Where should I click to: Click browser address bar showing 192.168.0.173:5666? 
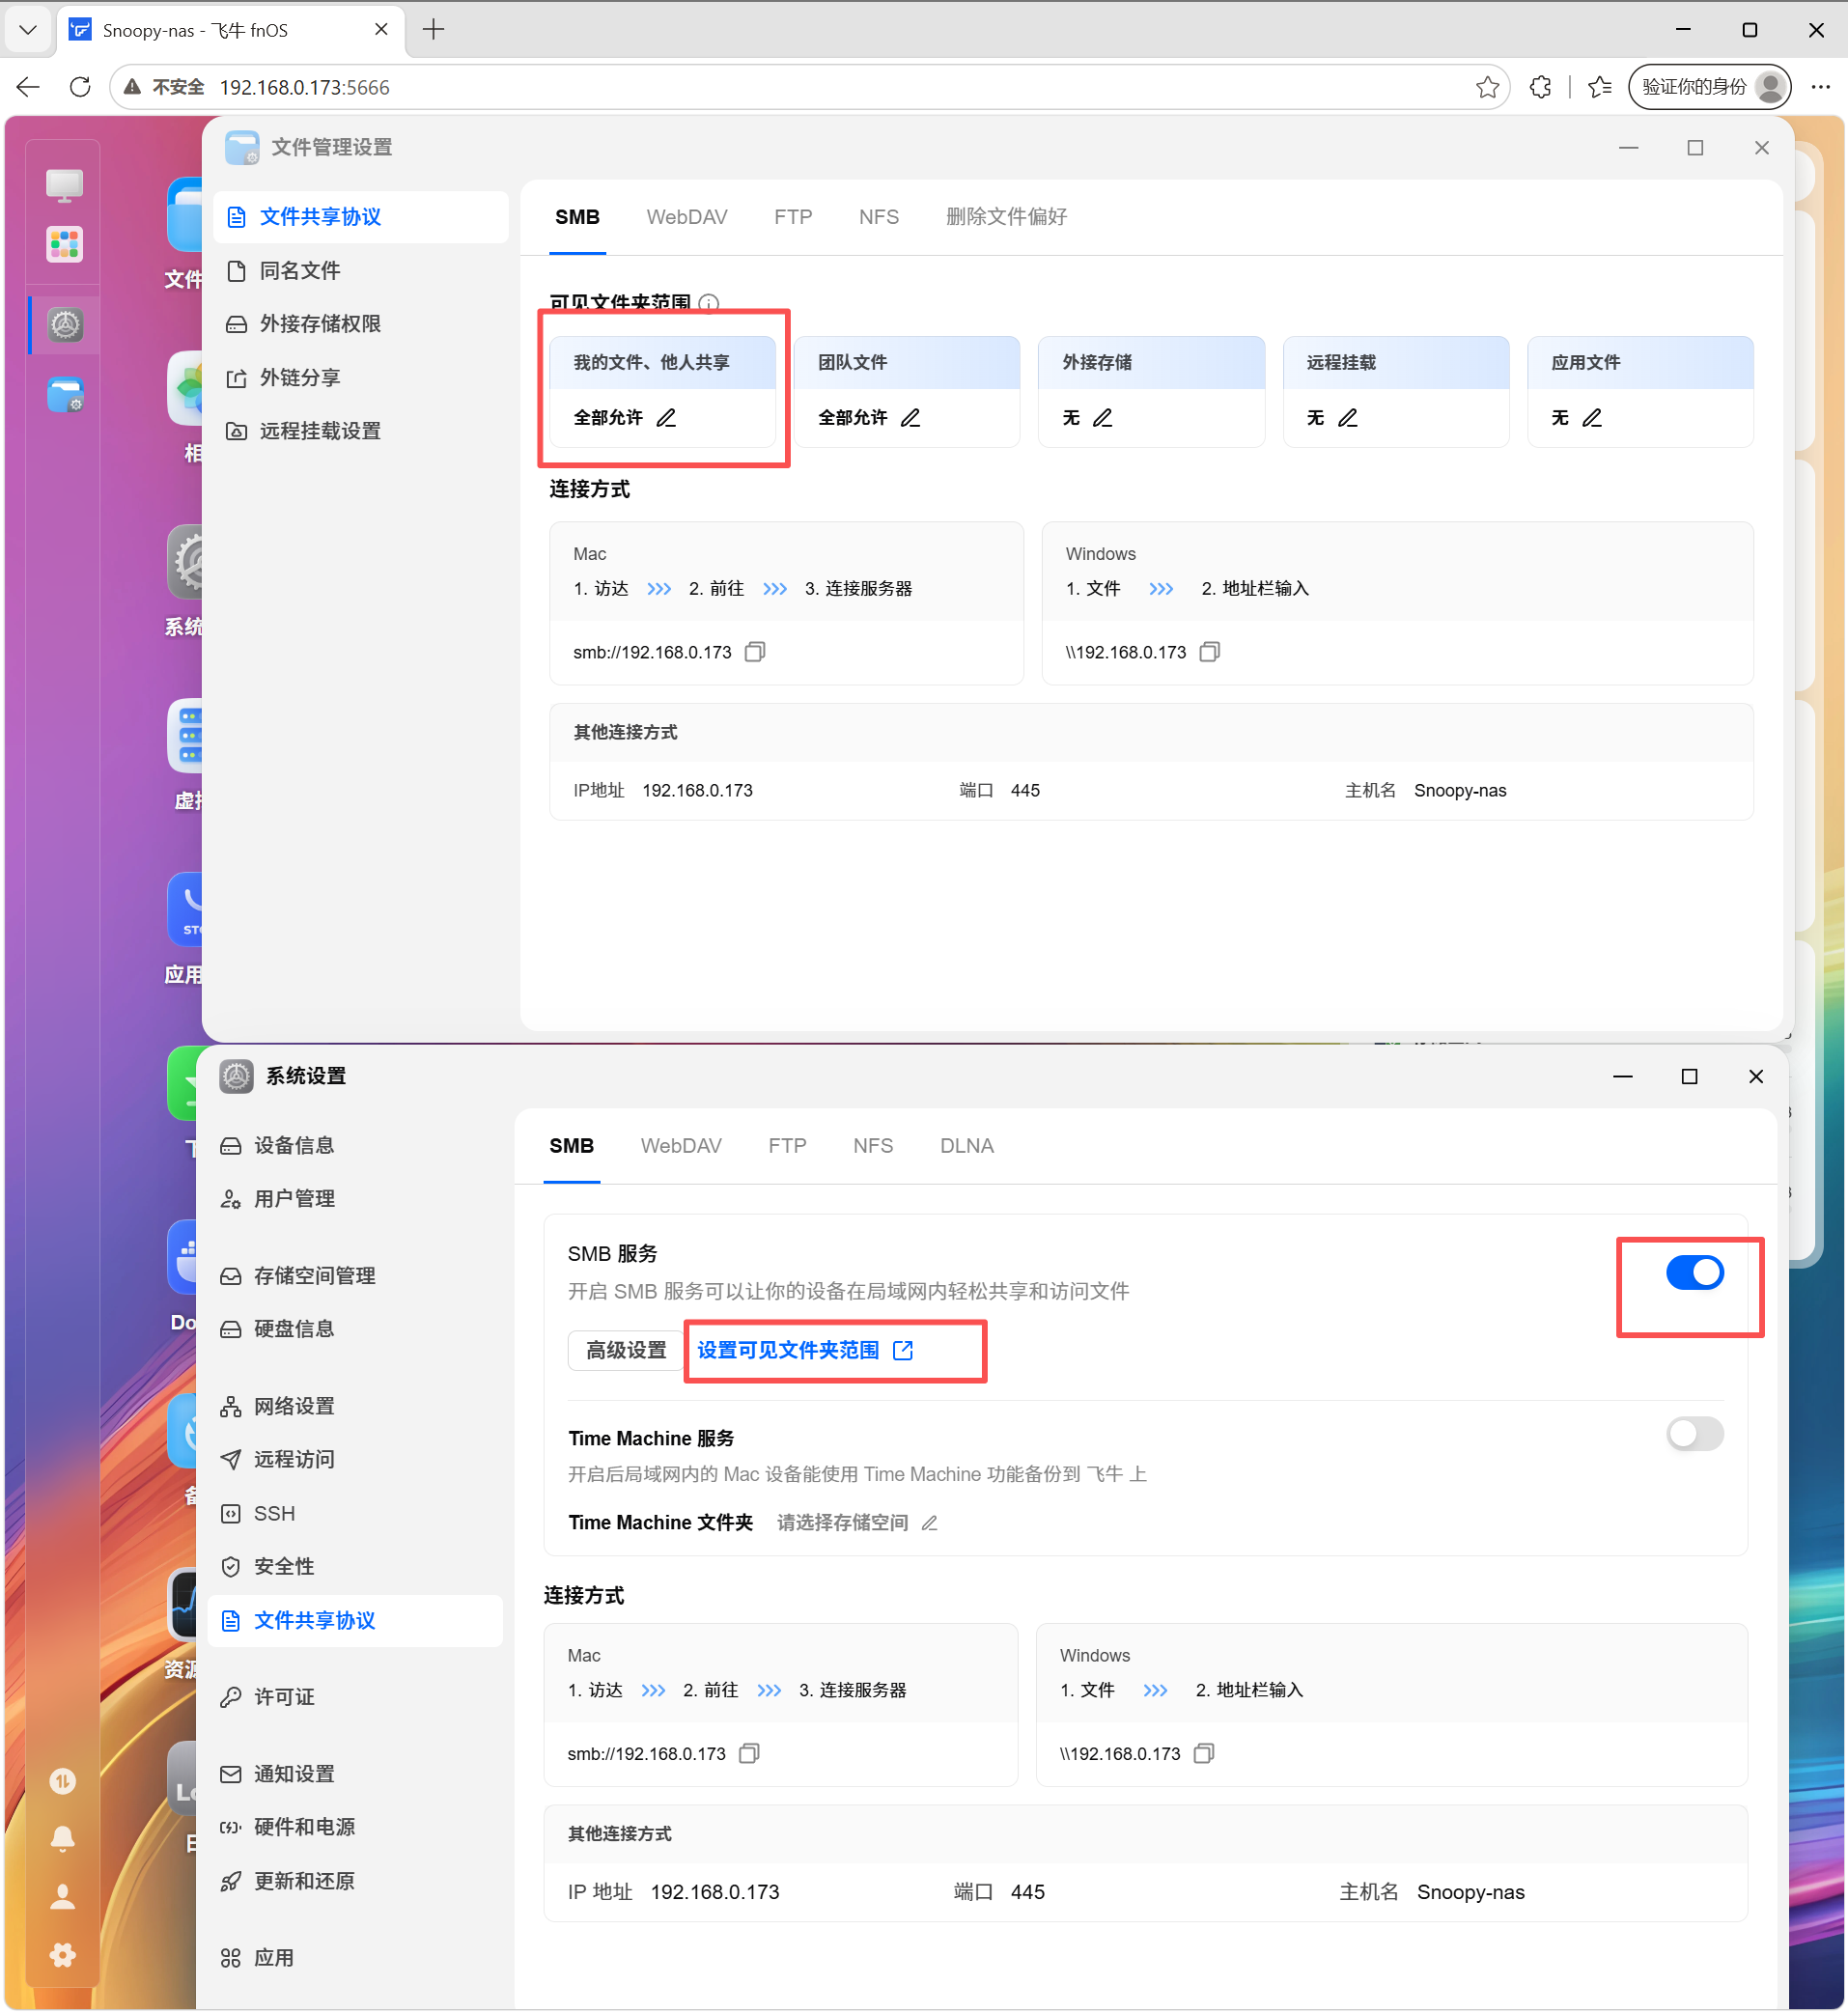808,87
